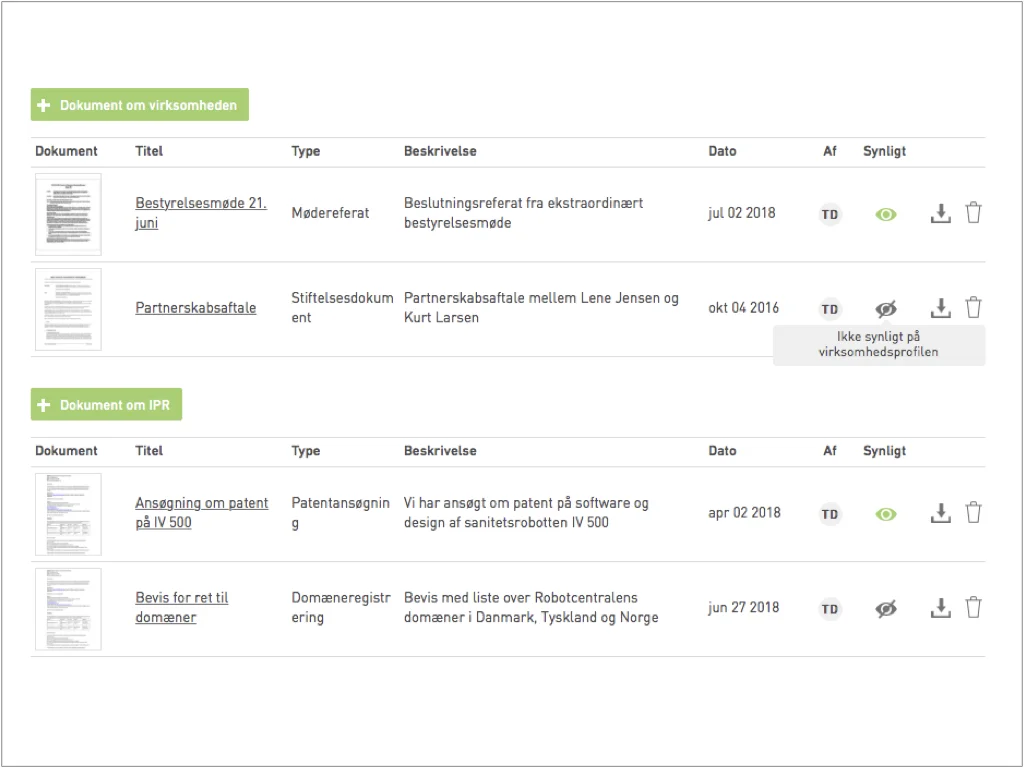Image resolution: width=1024 pixels, height=768 pixels.
Task: Hide the patent application from the profile
Action: [886, 515]
